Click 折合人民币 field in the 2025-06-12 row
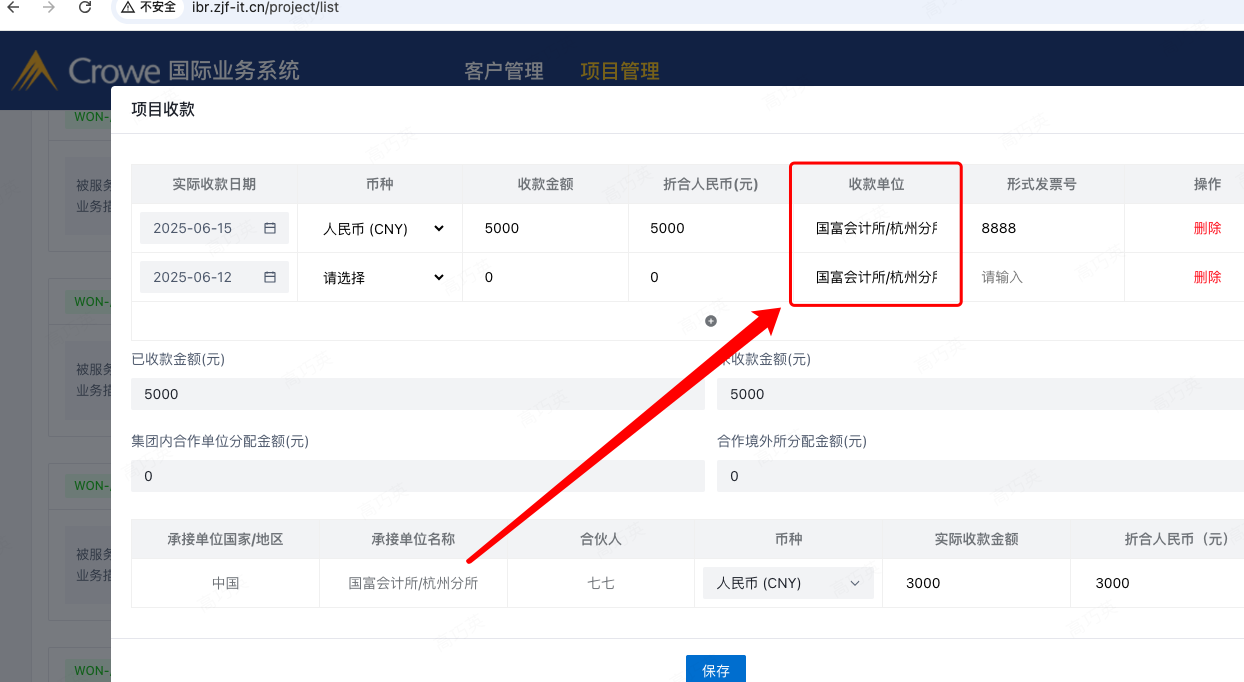 point(711,277)
